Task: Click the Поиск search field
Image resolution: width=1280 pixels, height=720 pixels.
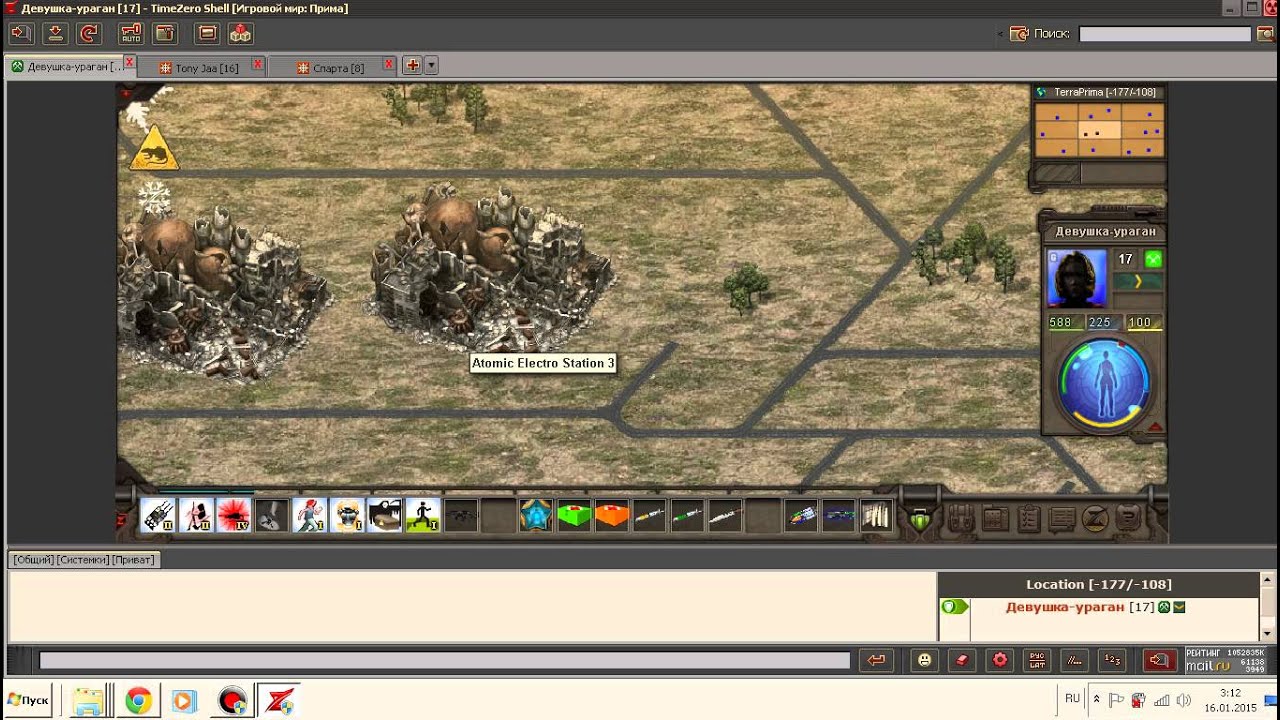Action: pyautogui.click(x=1165, y=34)
